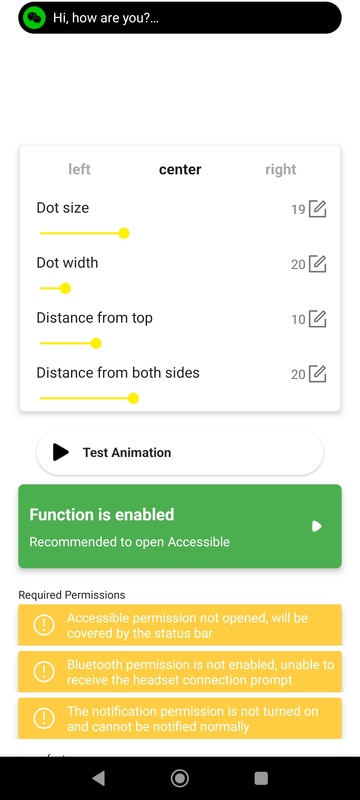Click the Distance from both sides slider
The width and height of the screenshot is (360, 800).
(89, 398)
